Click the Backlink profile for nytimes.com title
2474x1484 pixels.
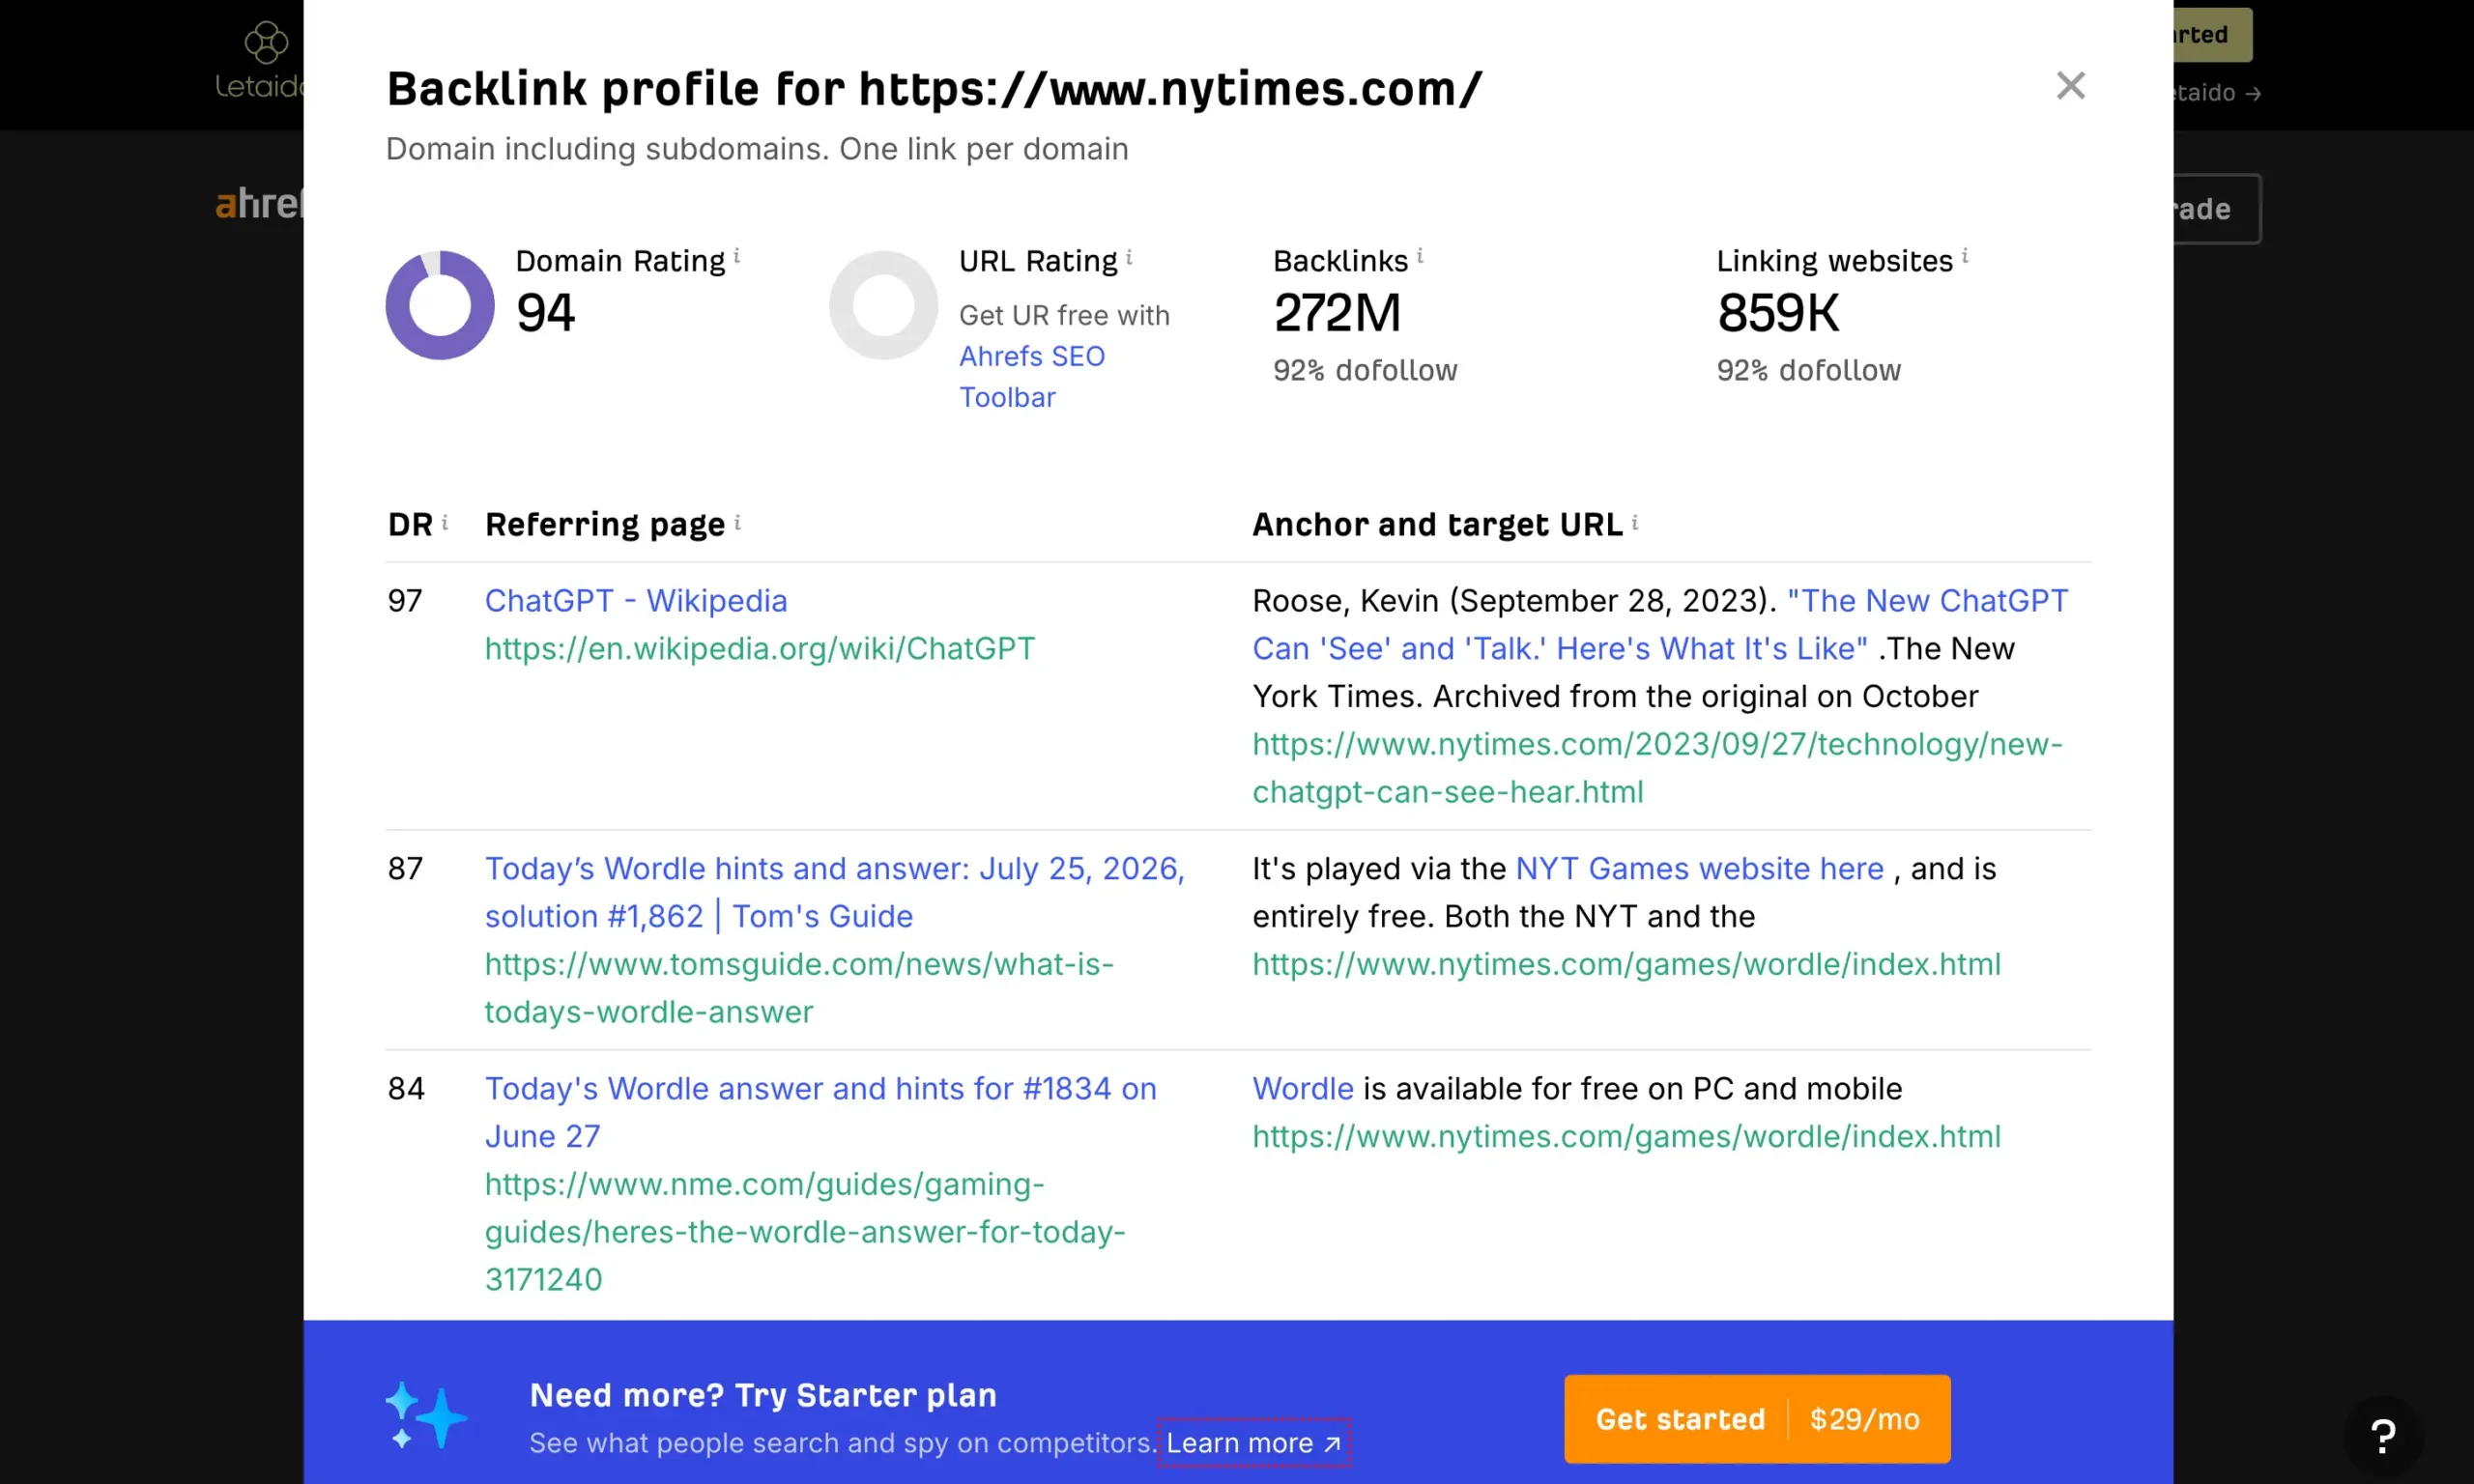tap(934, 89)
